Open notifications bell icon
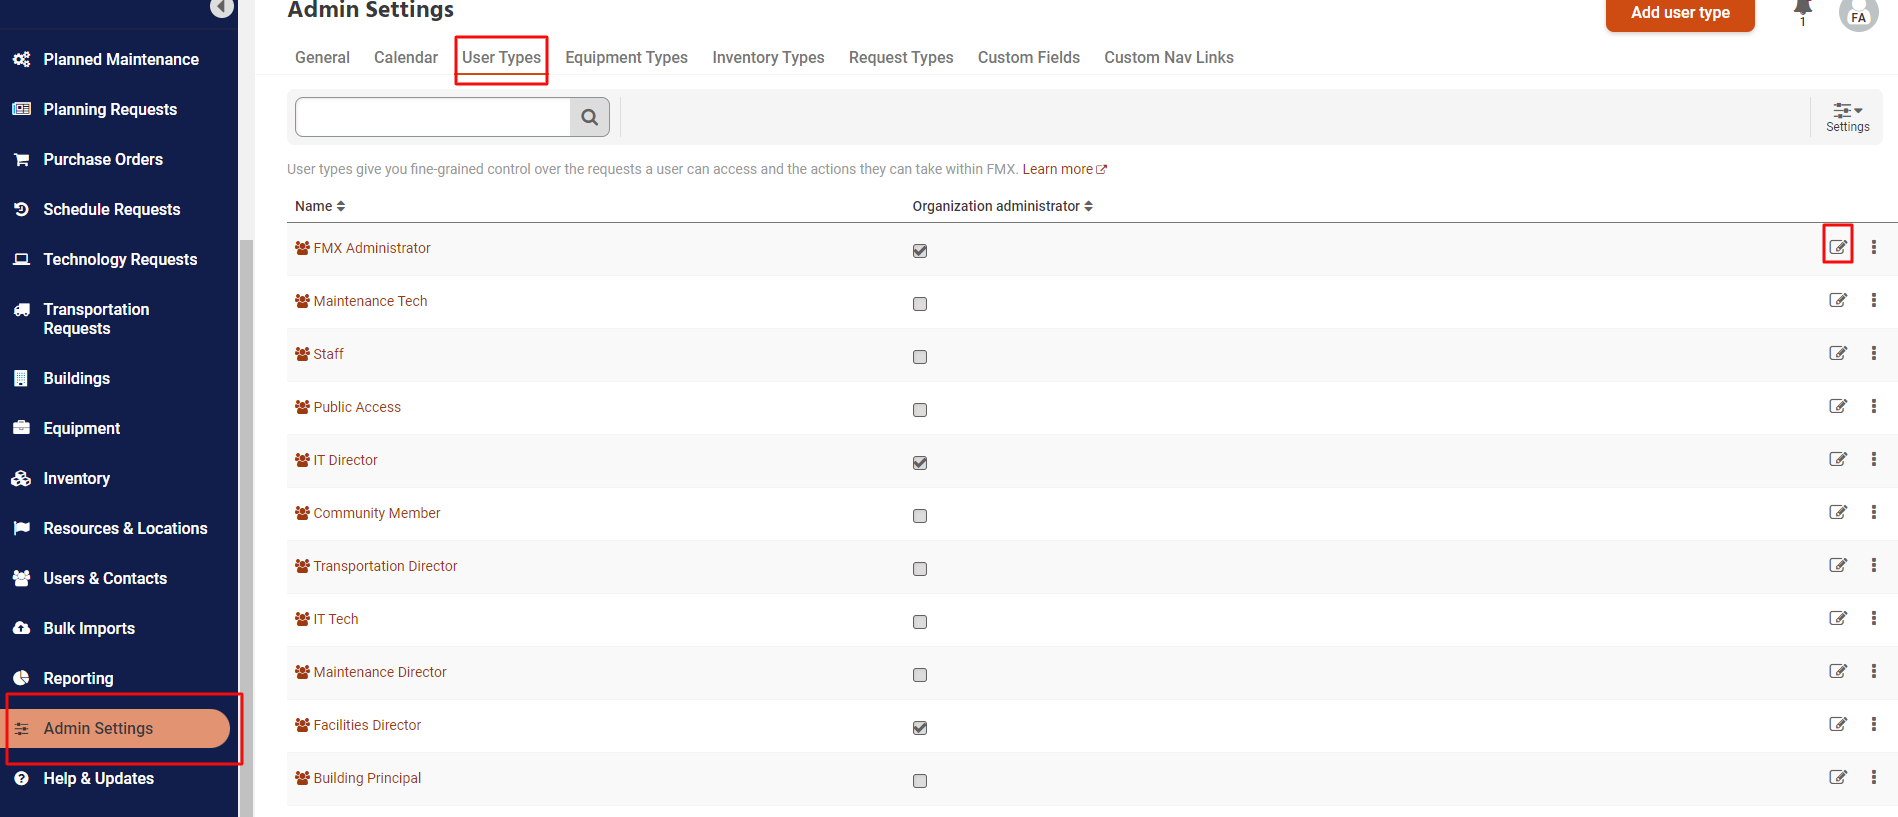This screenshot has height=817, width=1898. 1803,11
